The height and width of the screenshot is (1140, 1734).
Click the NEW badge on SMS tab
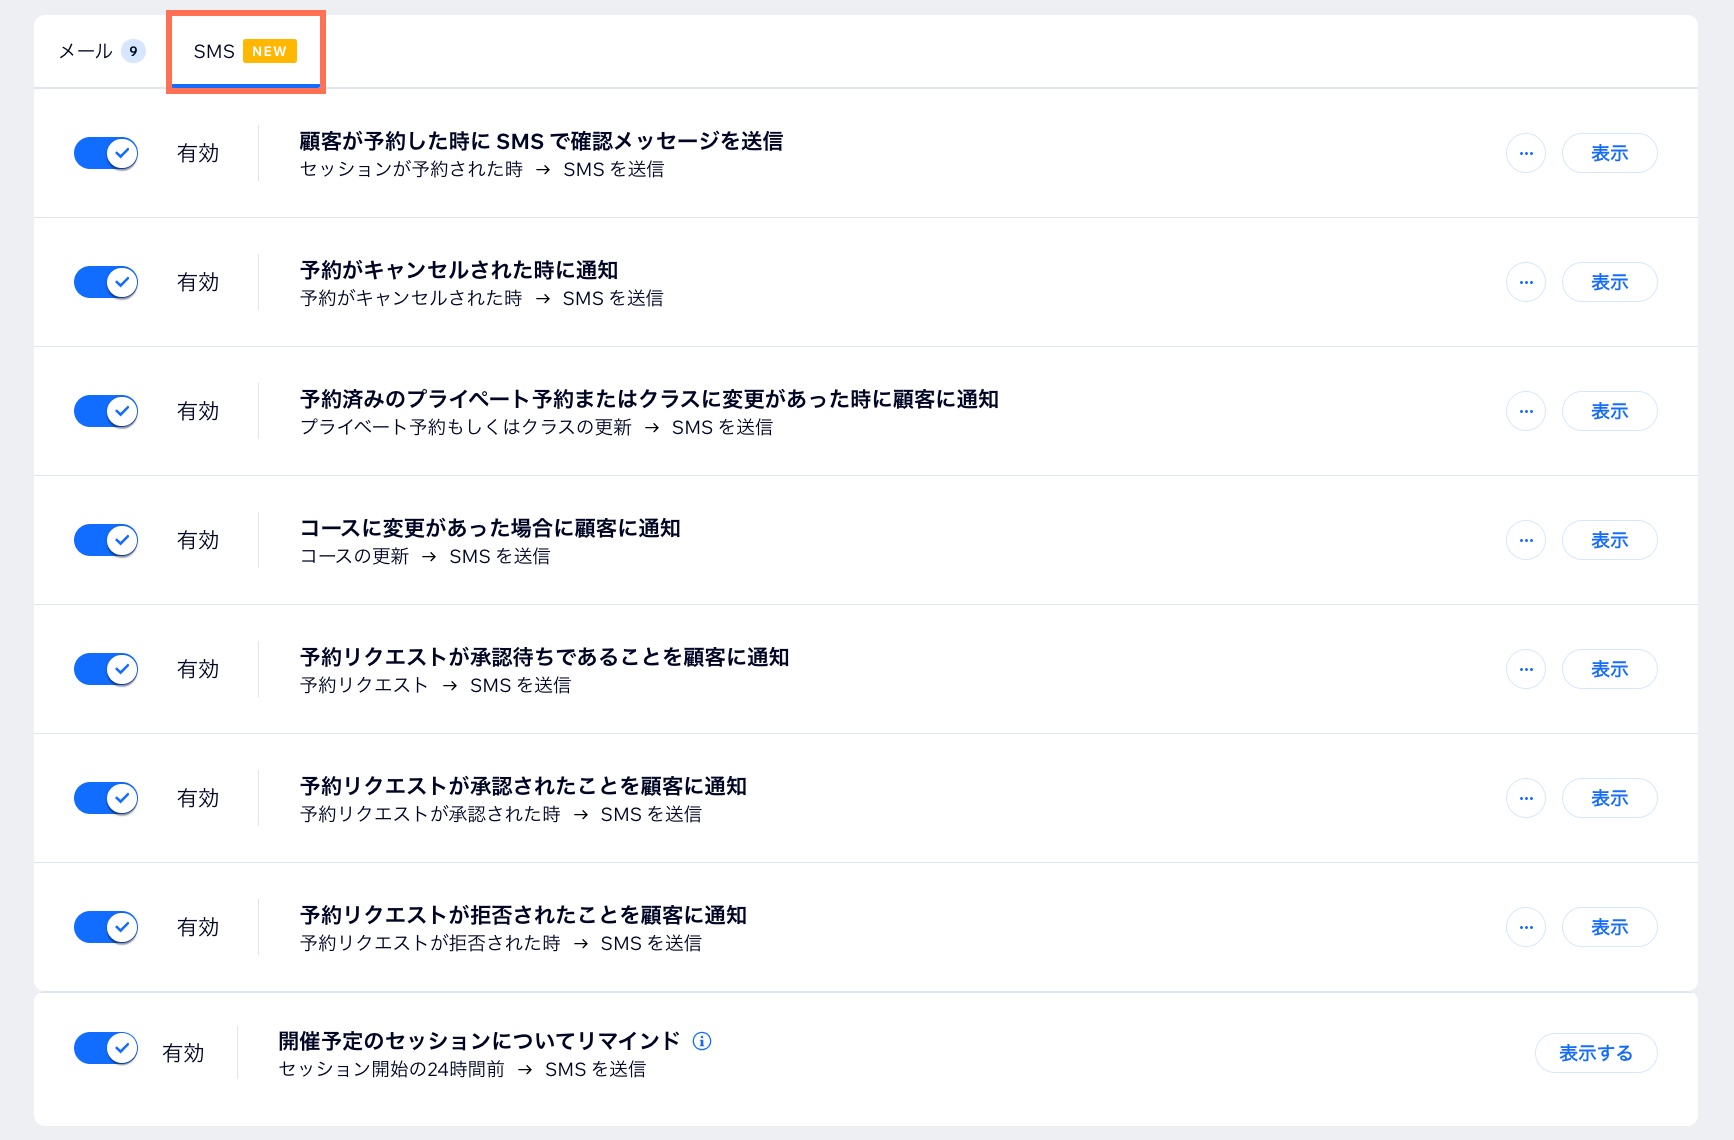(x=270, y=51)
